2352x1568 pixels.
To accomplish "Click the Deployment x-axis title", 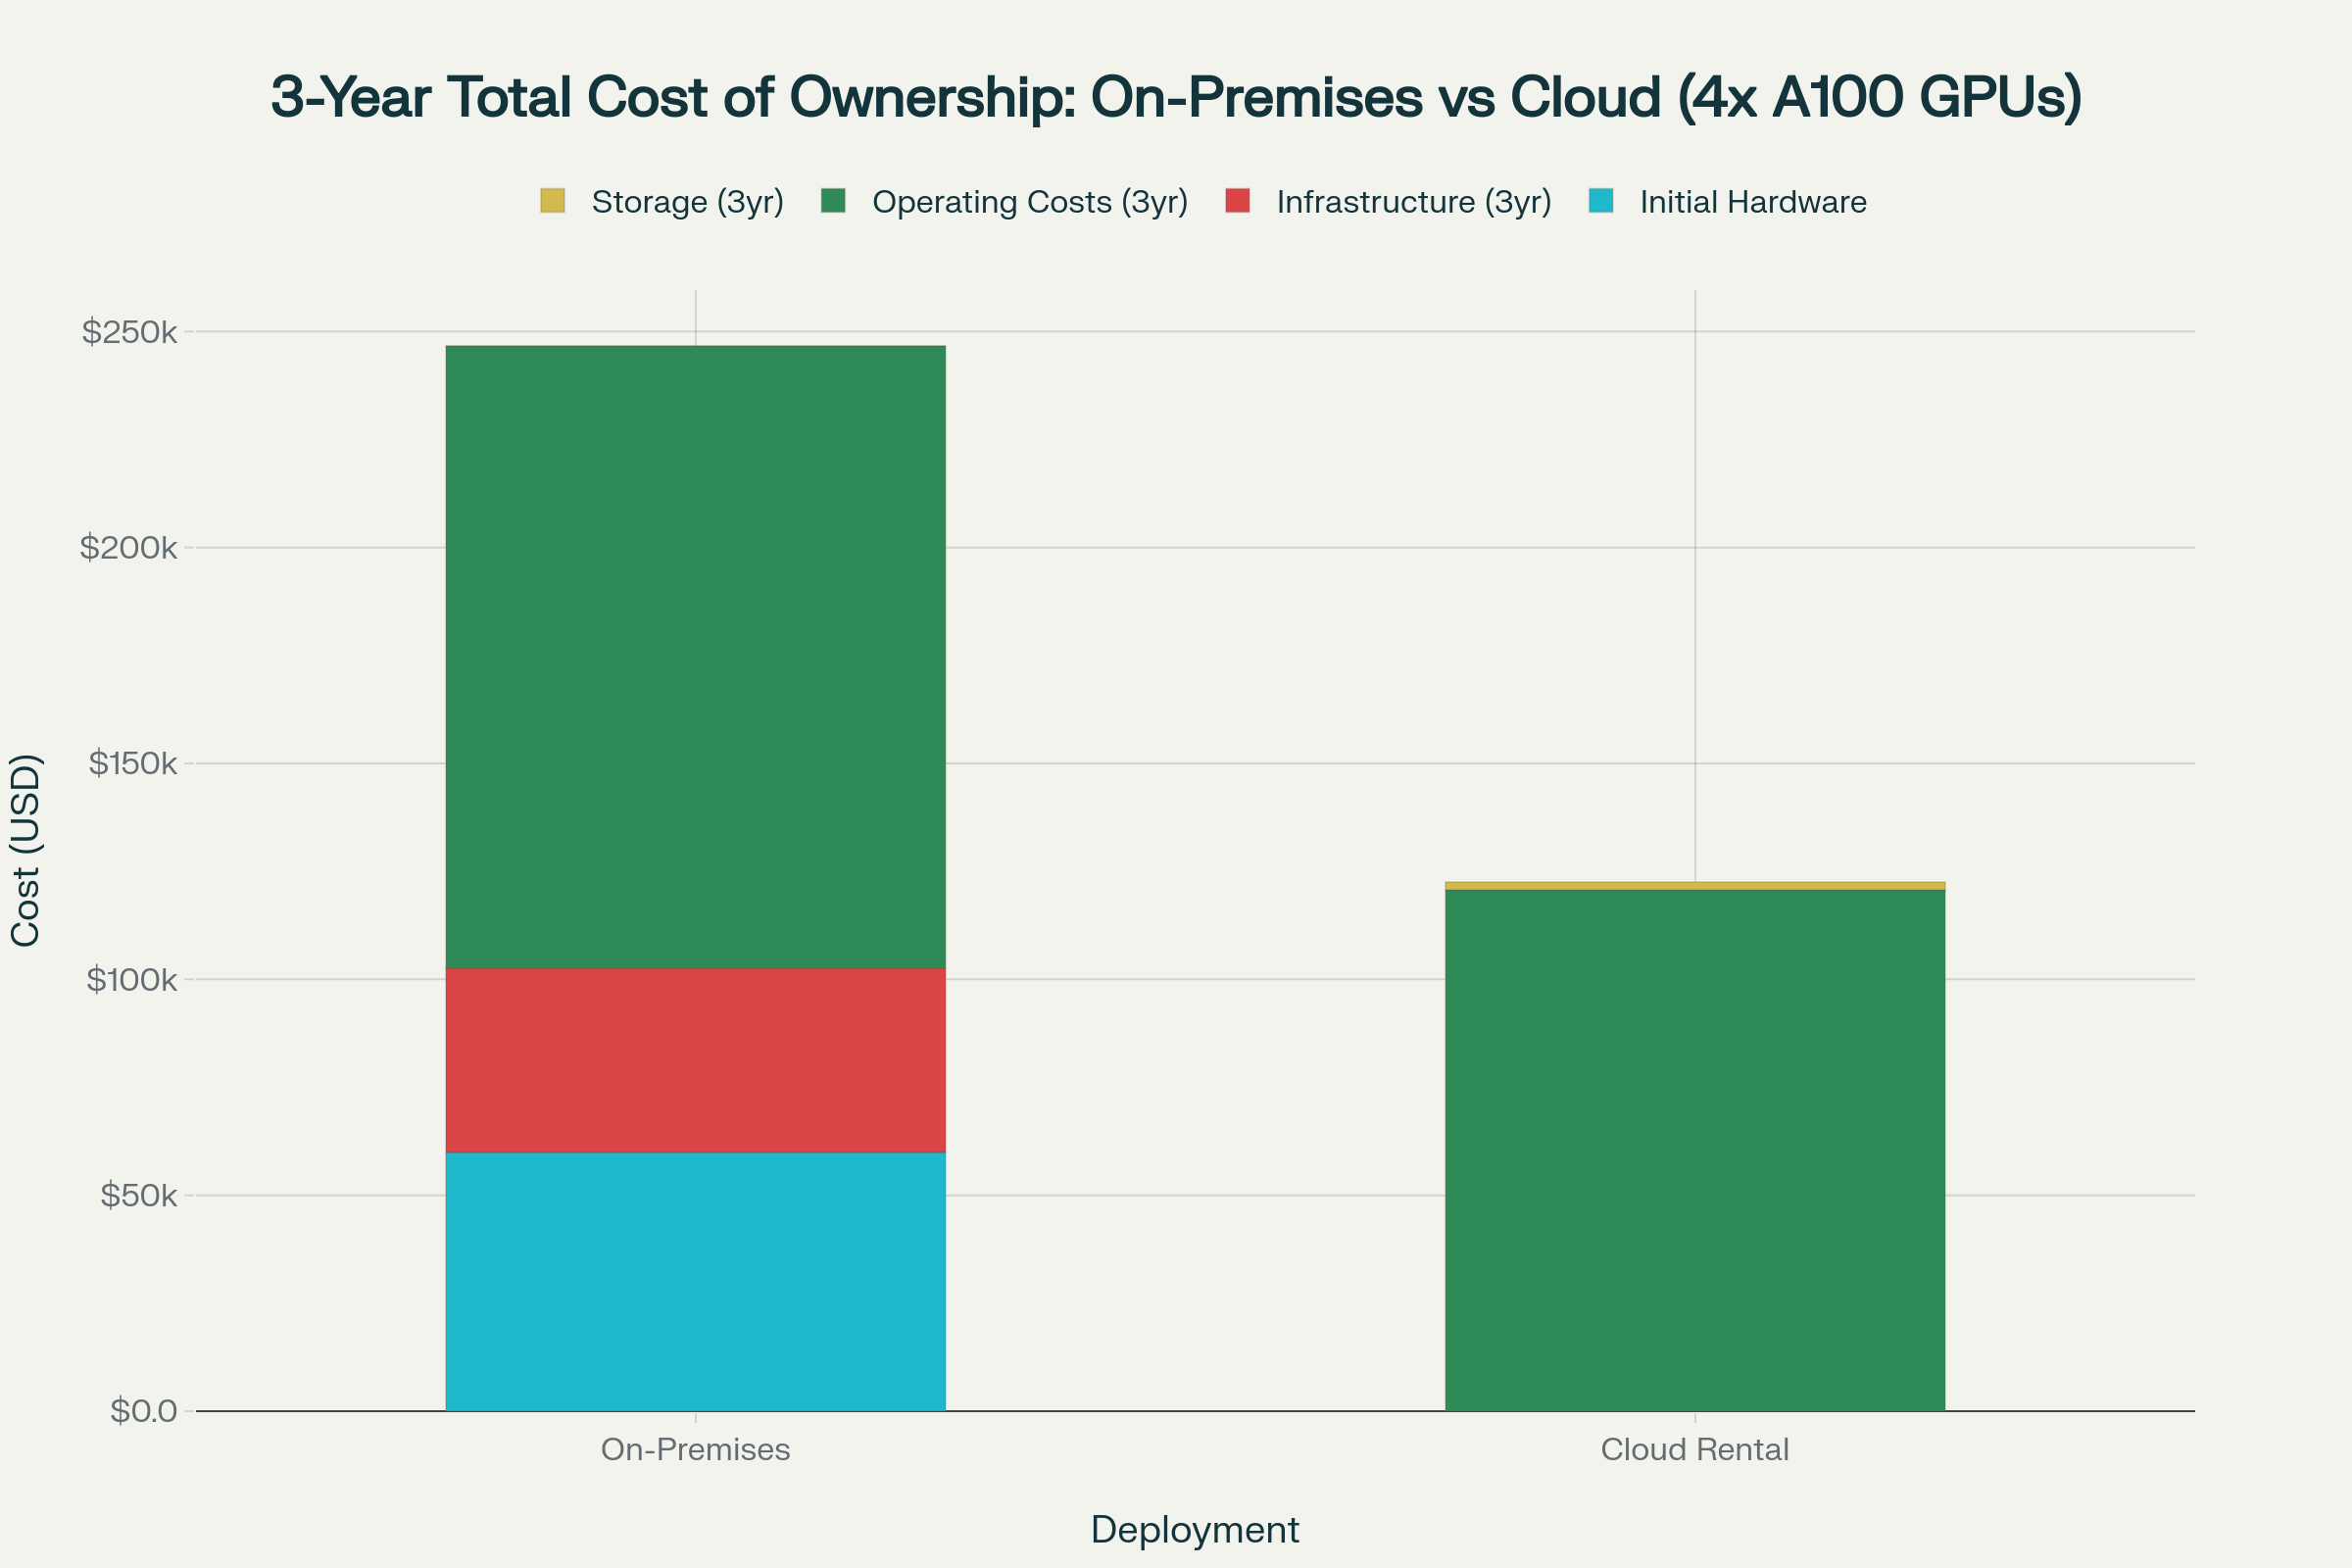I will coord(1196,1529).
